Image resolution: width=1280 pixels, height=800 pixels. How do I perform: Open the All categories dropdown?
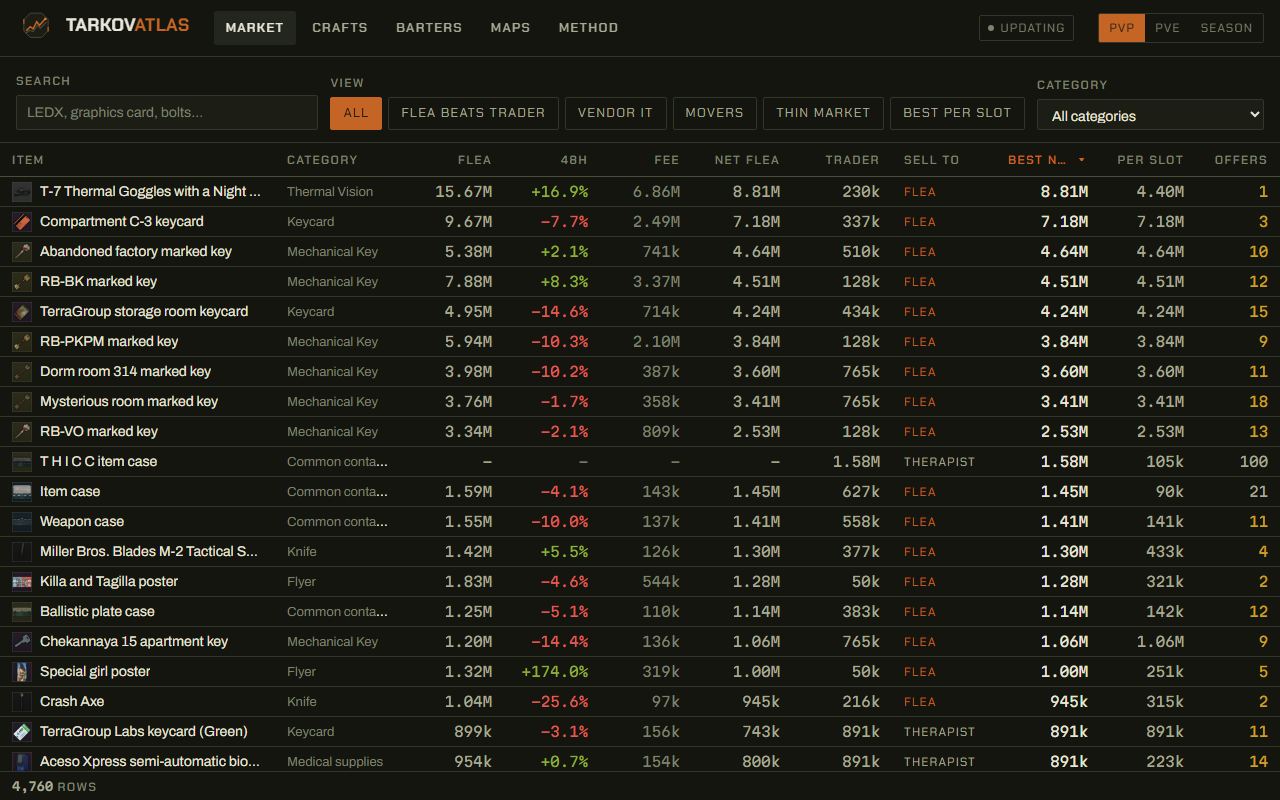(x=1150, y=115)
